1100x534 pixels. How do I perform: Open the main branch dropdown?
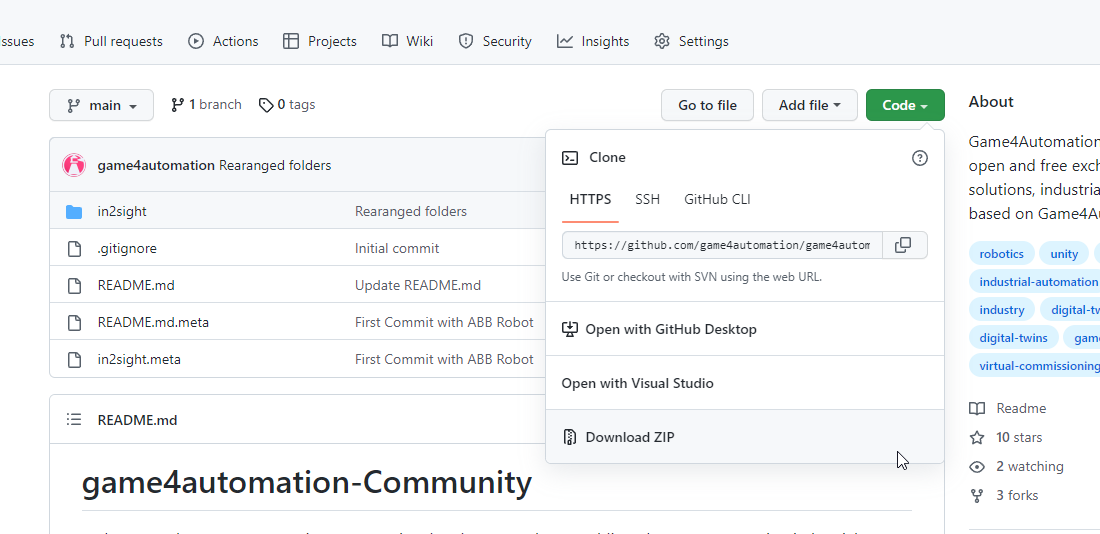coord(101,105)
